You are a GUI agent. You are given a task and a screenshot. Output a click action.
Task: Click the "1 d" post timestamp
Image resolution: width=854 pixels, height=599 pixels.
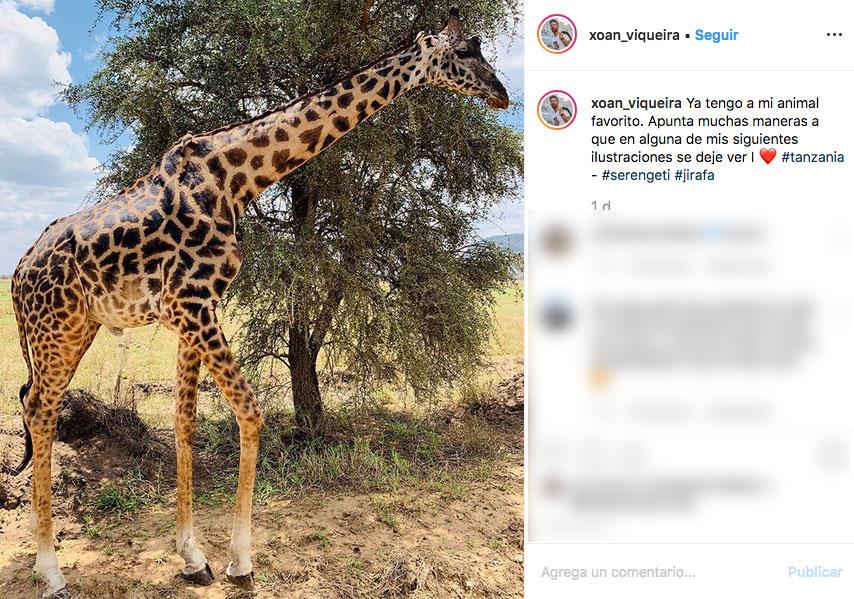coord(600,207)
